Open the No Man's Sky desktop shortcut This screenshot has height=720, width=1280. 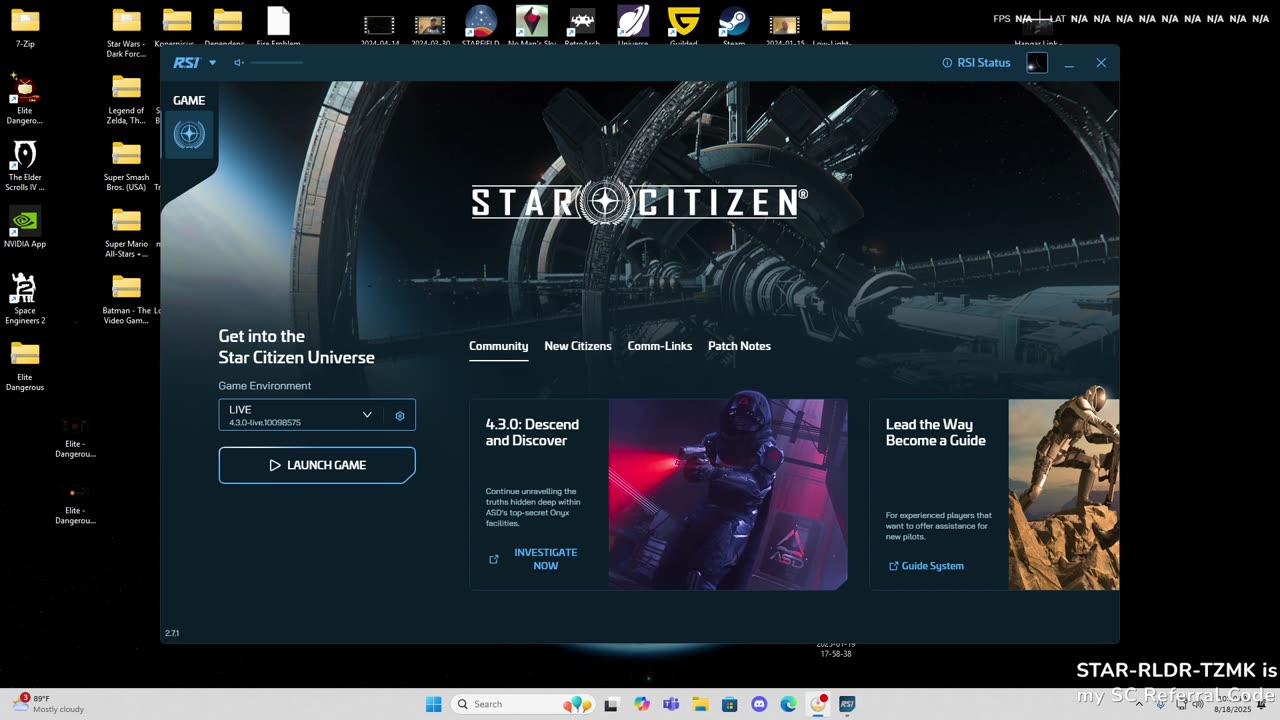click(x=532, y=26)
